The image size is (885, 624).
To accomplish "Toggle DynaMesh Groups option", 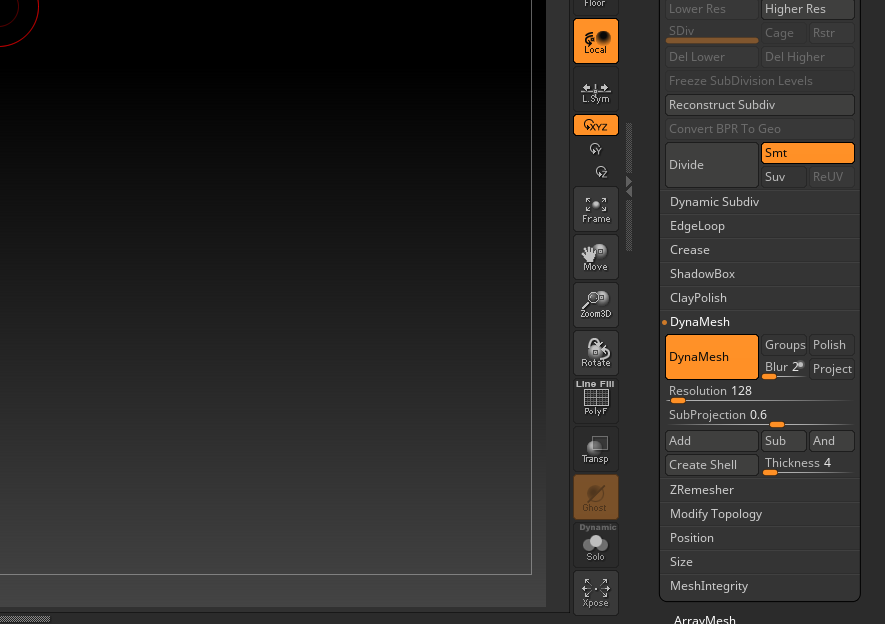I will (x=784, y=345).
